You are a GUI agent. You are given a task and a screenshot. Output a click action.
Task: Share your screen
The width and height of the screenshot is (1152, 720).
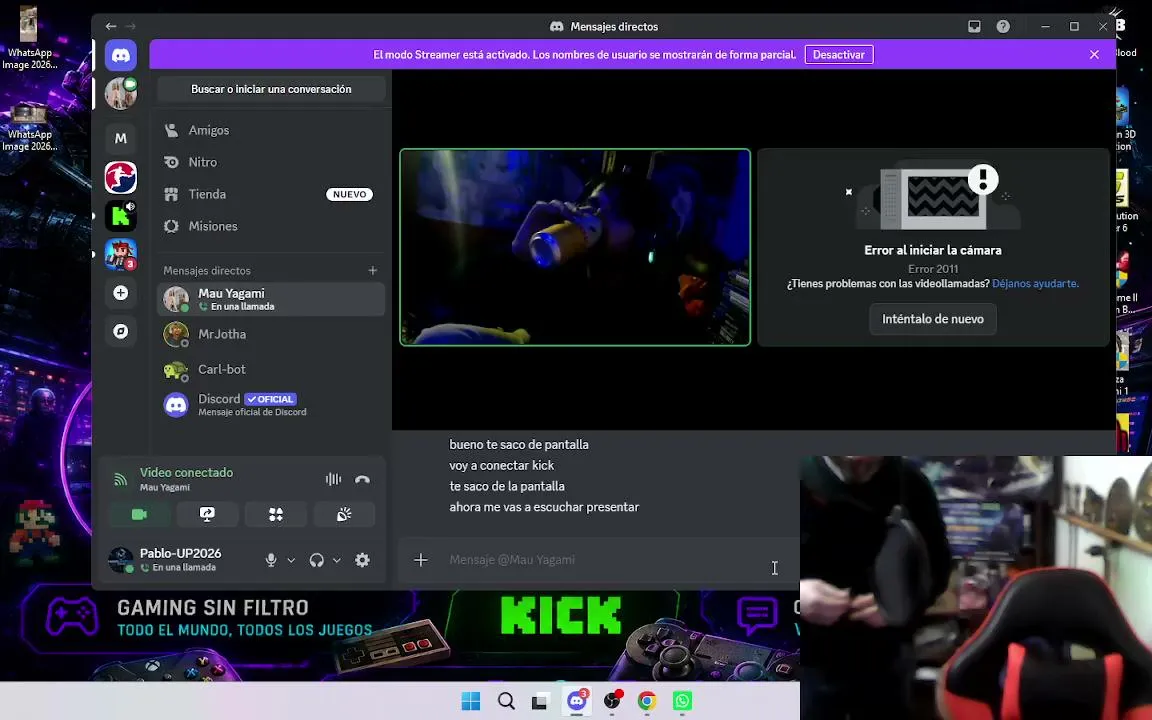point(207,514)
